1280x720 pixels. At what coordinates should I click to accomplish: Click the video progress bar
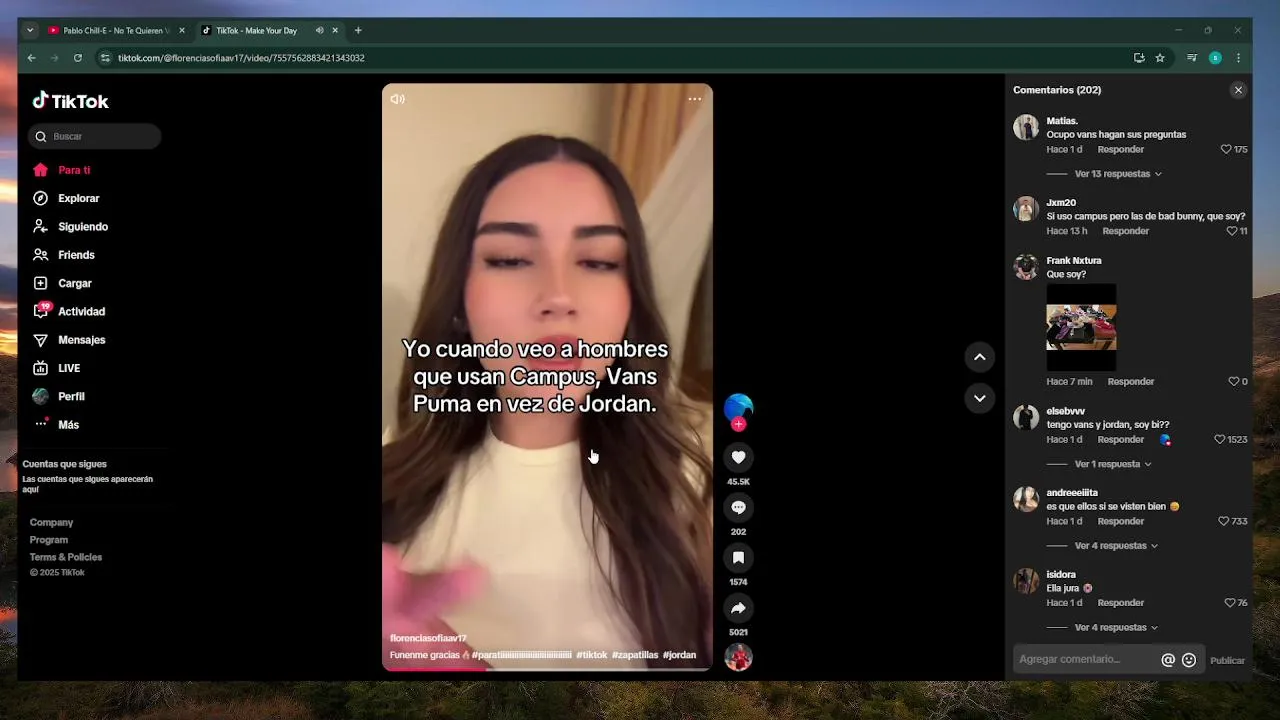(x=547, y=669)
